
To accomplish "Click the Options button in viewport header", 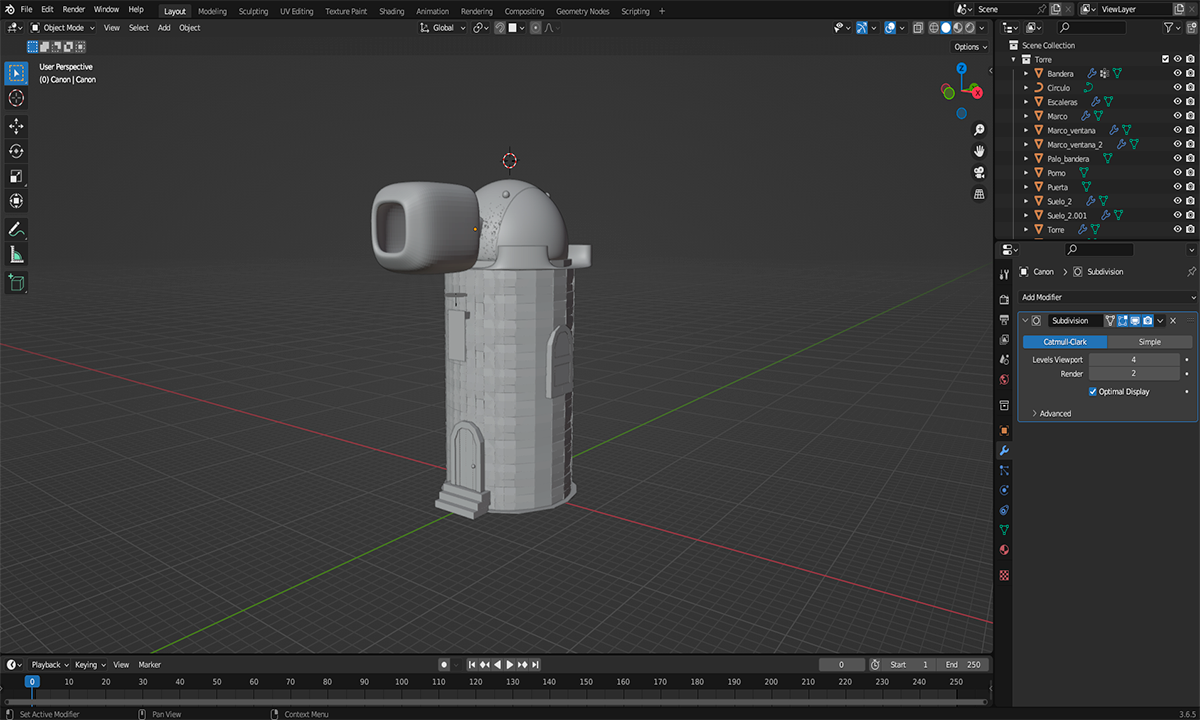I will click(969, 47).
